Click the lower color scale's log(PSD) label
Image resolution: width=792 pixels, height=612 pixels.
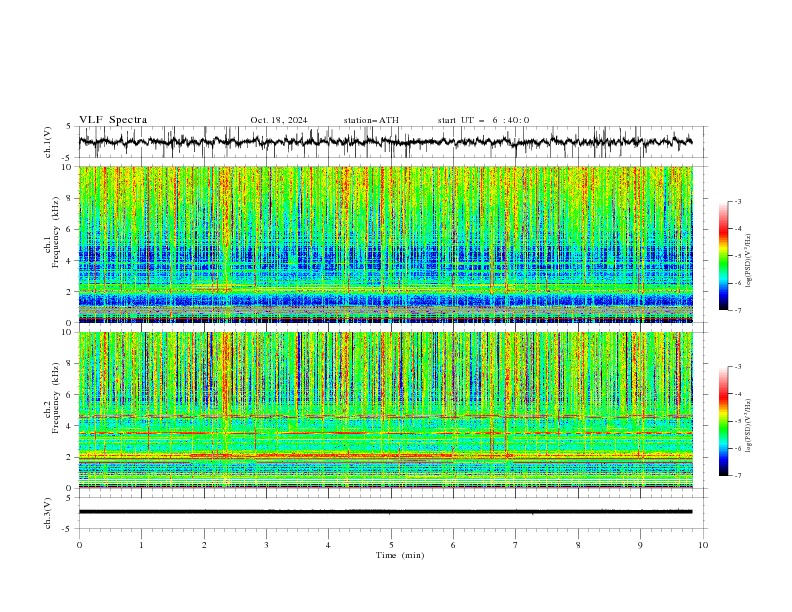pyautogui.click(x=749, y=426)
